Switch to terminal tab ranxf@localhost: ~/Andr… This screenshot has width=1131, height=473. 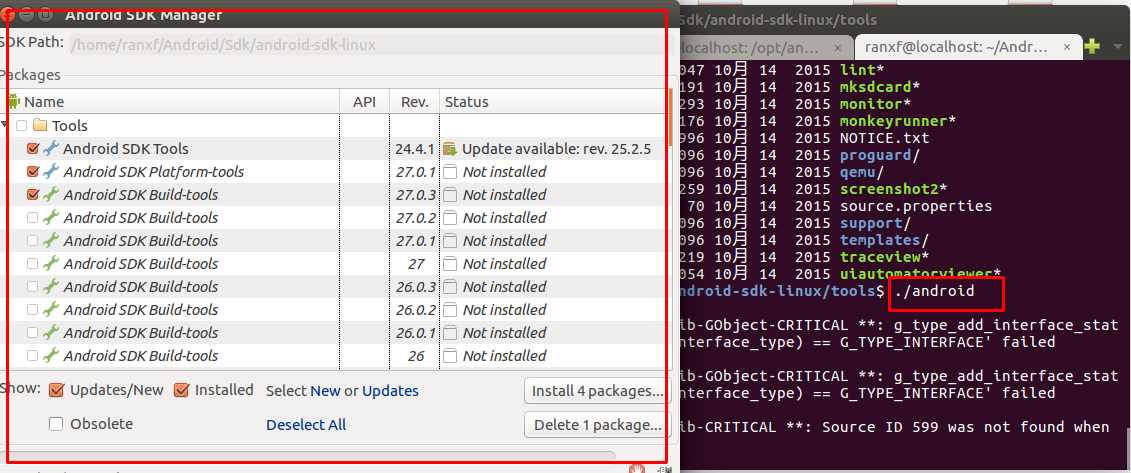point(967,47)
